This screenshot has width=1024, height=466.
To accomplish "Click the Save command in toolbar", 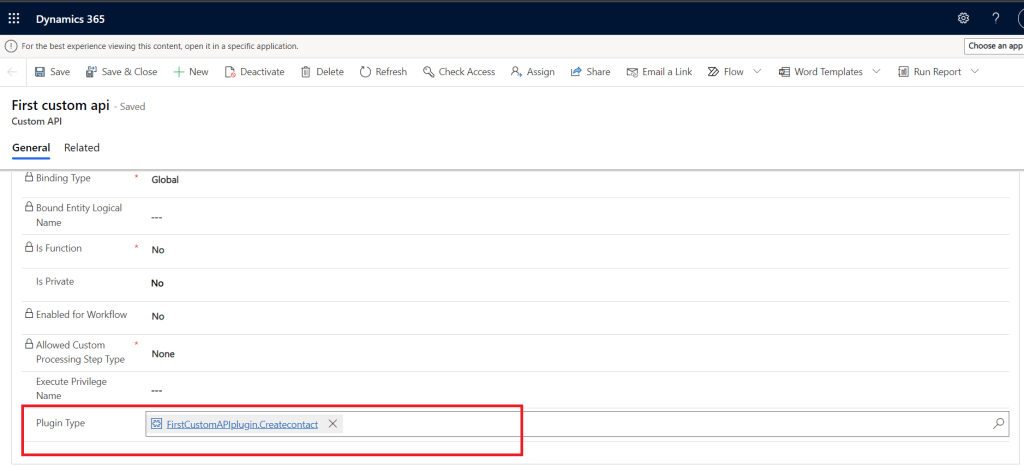I will [52, 72].
